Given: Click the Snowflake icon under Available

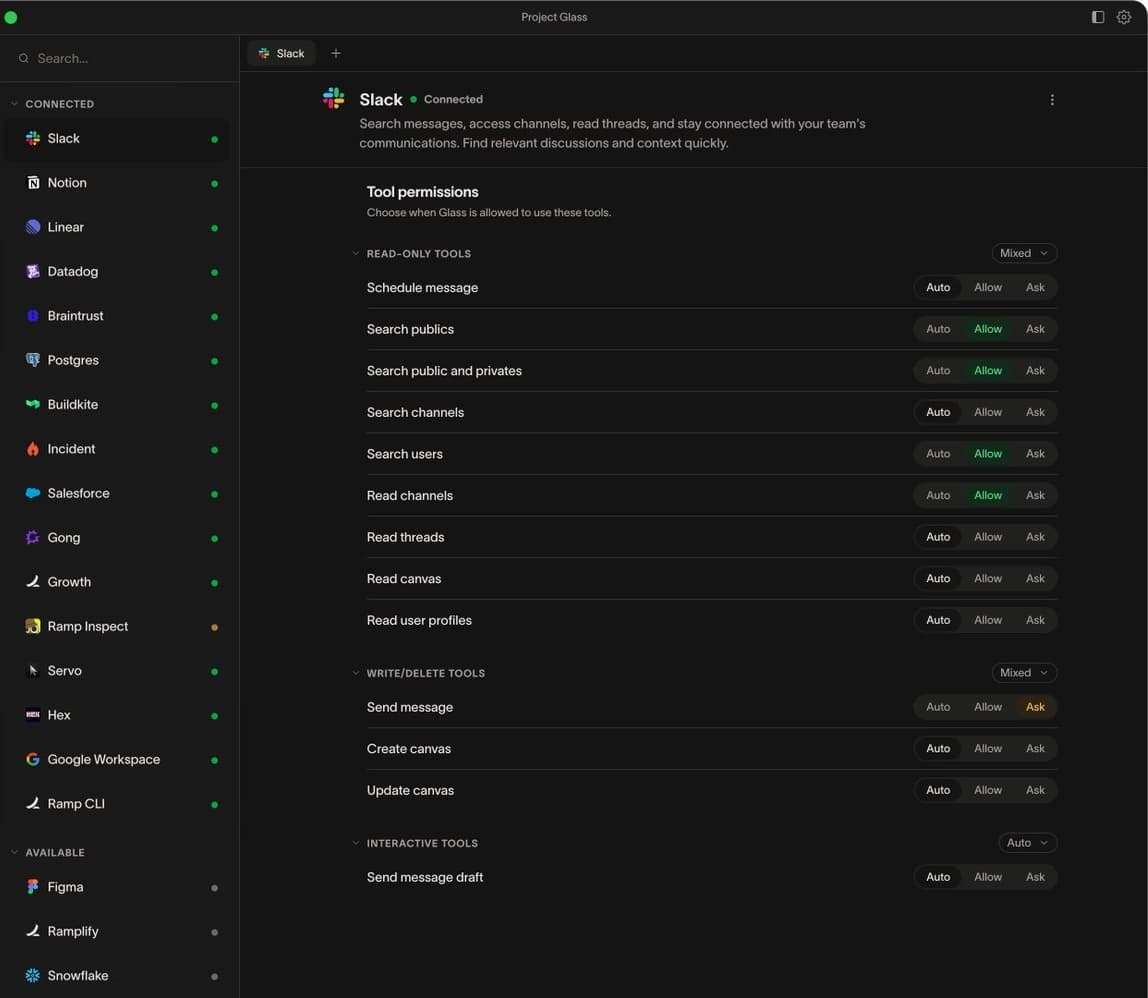Looking at the screenshot, I should pos(33,976).
